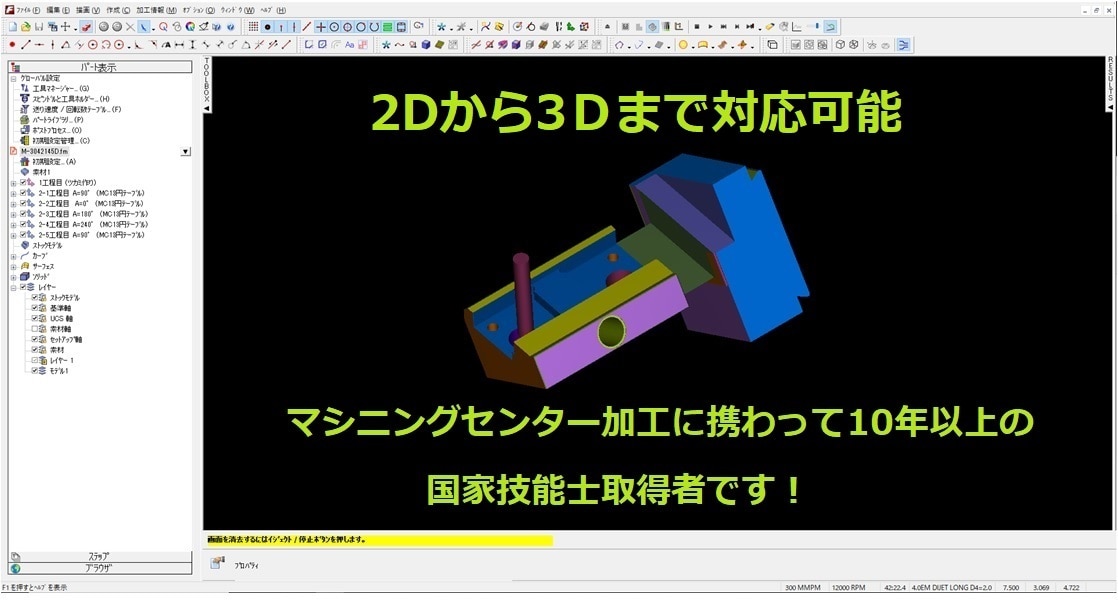Select the red point drawing tool
This screenshot has height=600, width=1118.
point(12,44)
